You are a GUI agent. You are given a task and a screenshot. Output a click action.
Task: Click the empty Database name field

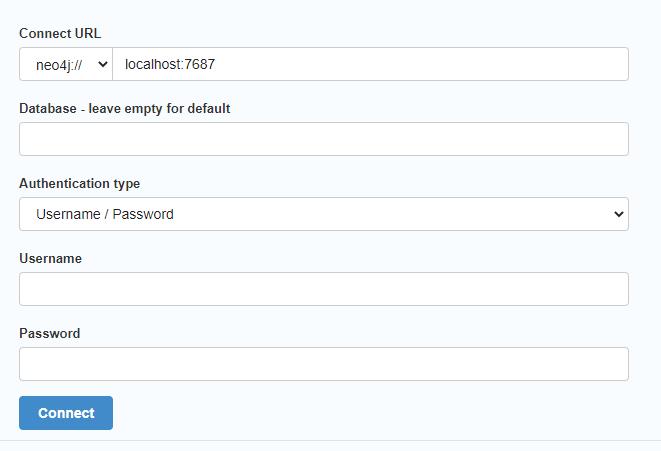(324, 139)
